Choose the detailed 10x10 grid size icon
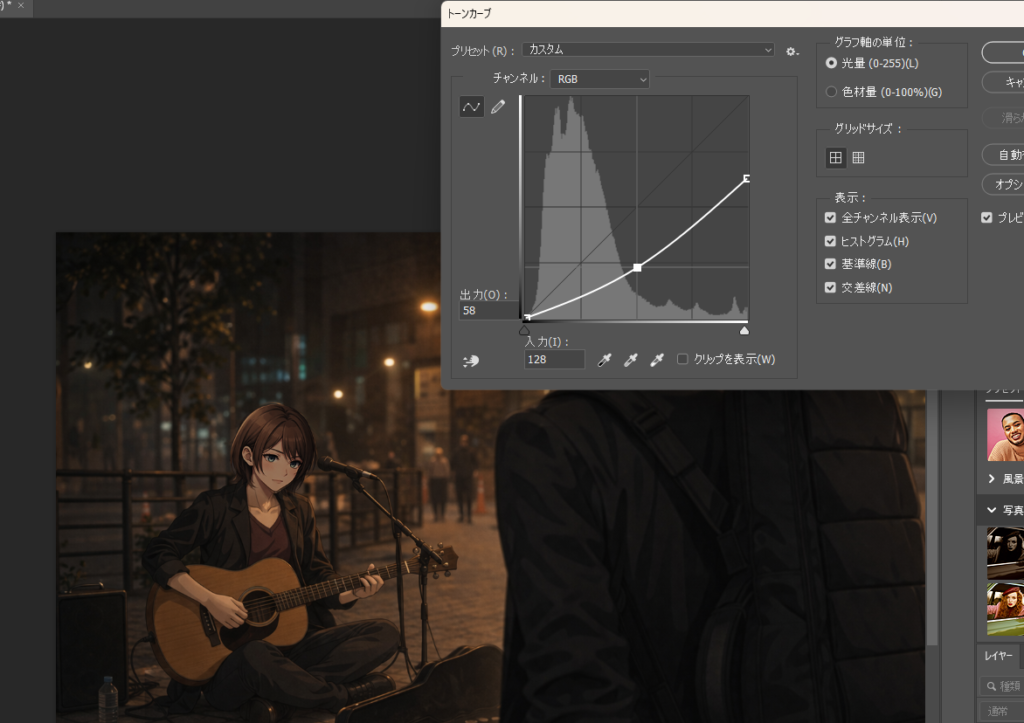Screen dimensions: 1024x723 (858, 157)
